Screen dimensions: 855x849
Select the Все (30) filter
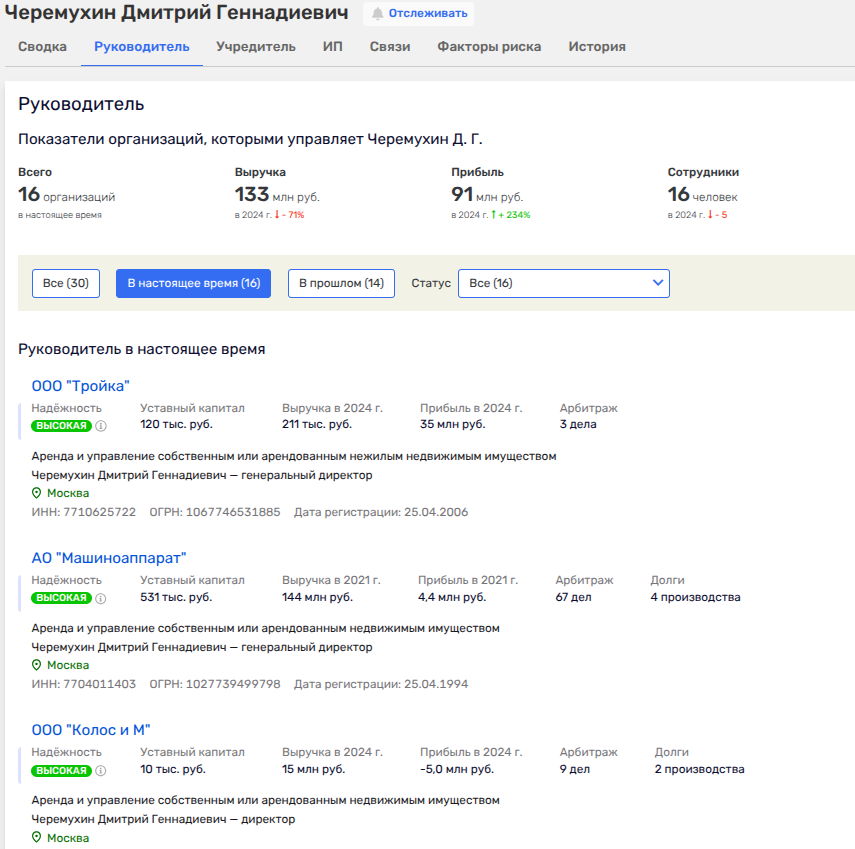coord(66,284)
